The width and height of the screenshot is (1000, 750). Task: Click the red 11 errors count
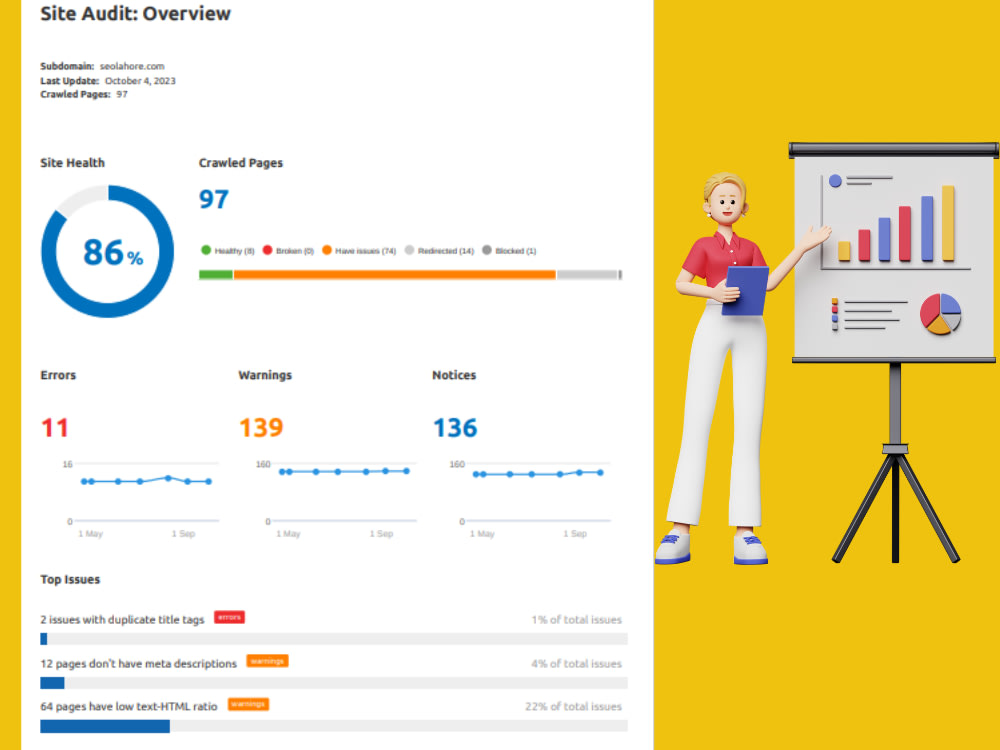pos(55,428)
